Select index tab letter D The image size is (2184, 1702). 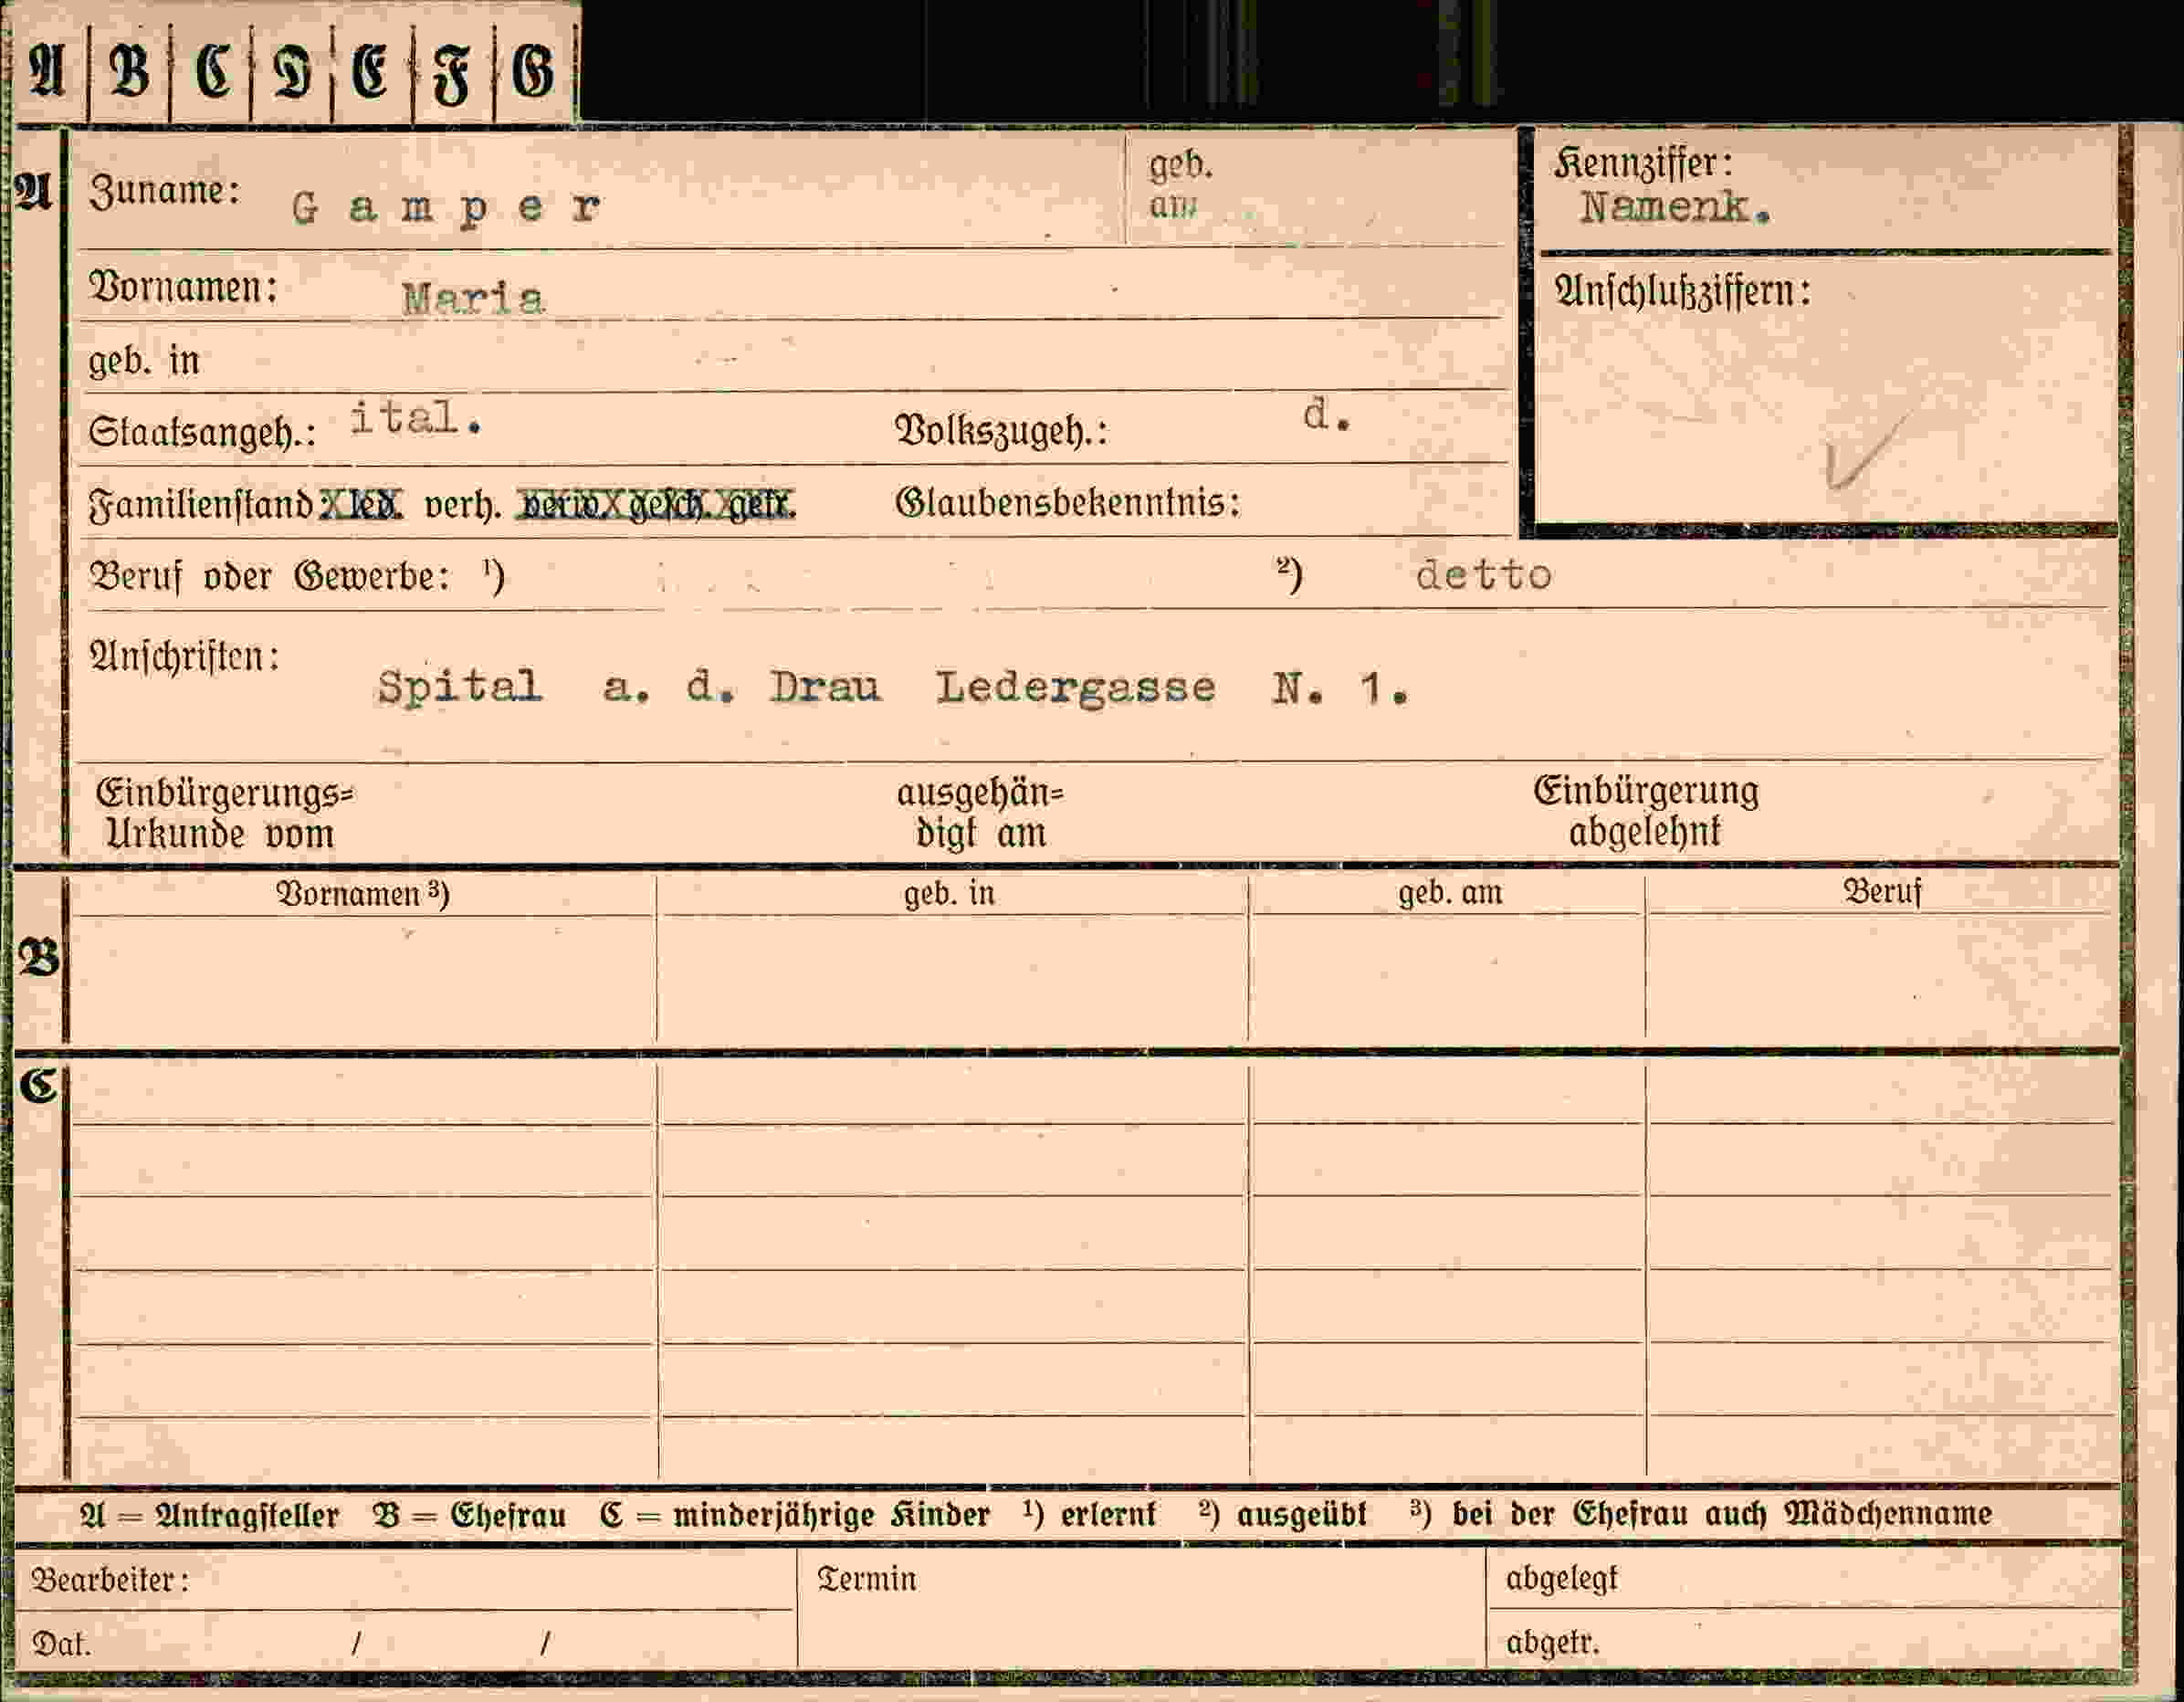tap(292, 72)
